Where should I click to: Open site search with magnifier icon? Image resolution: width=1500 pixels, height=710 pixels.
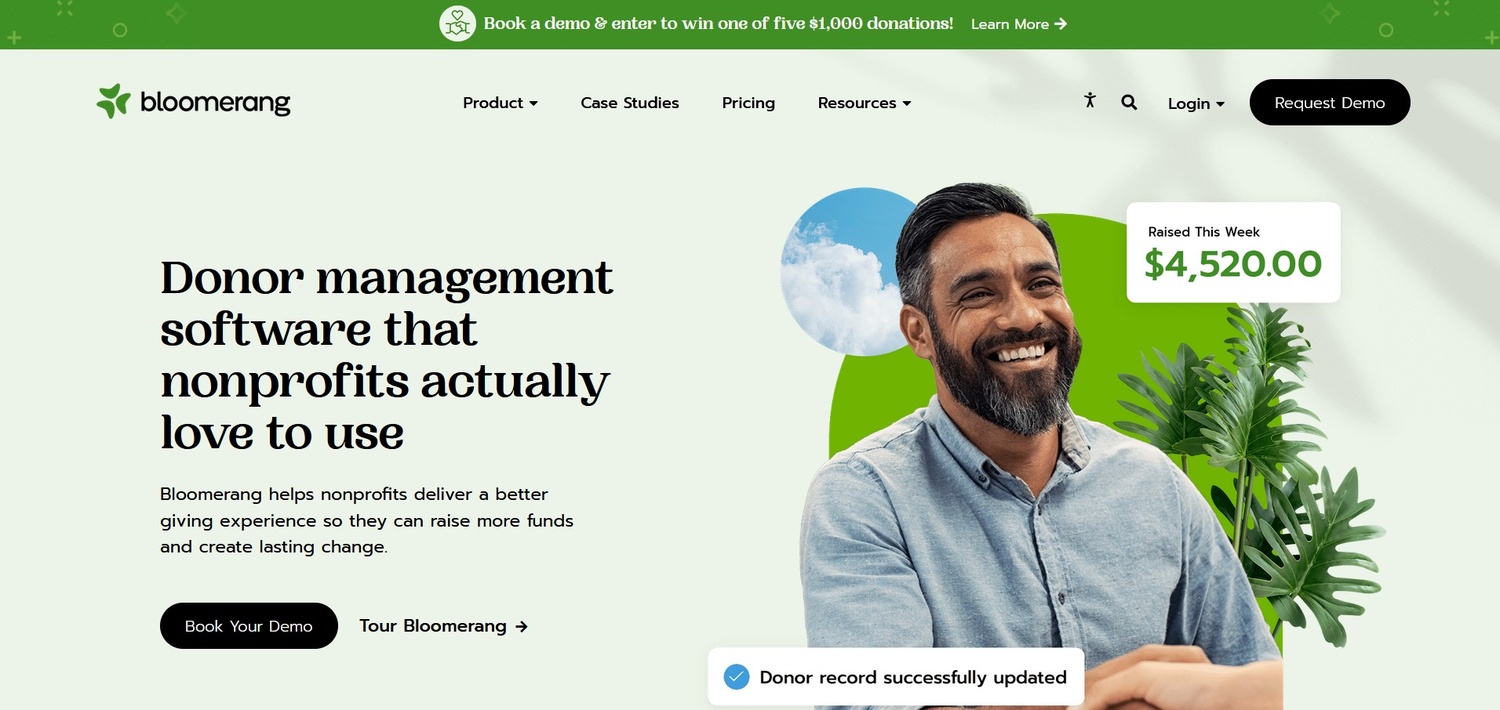coord(1129,102)
